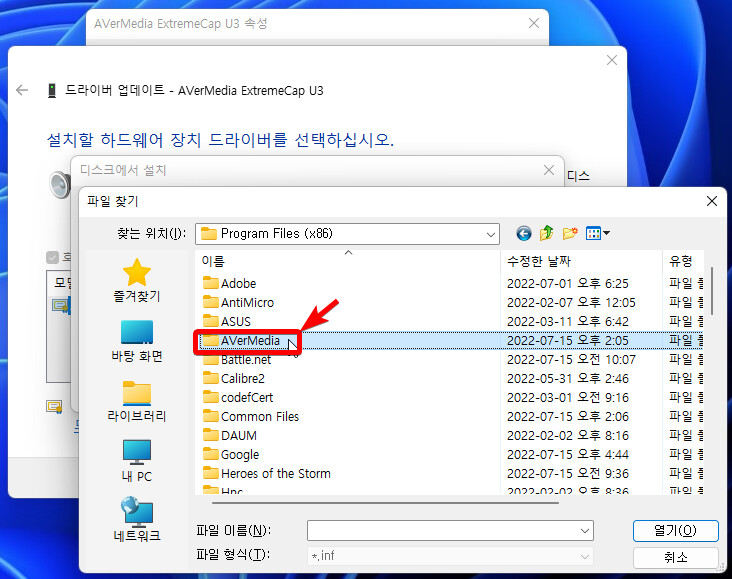Open This PC (내 PC) location
Screen dimensions: 732x579
pyautogui.click(x=137, y=461)
